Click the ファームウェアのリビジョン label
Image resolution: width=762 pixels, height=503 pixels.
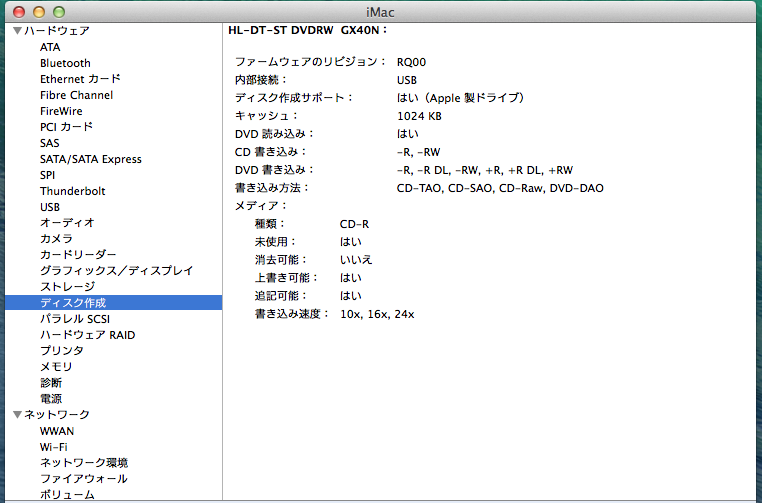click(311, 62)
